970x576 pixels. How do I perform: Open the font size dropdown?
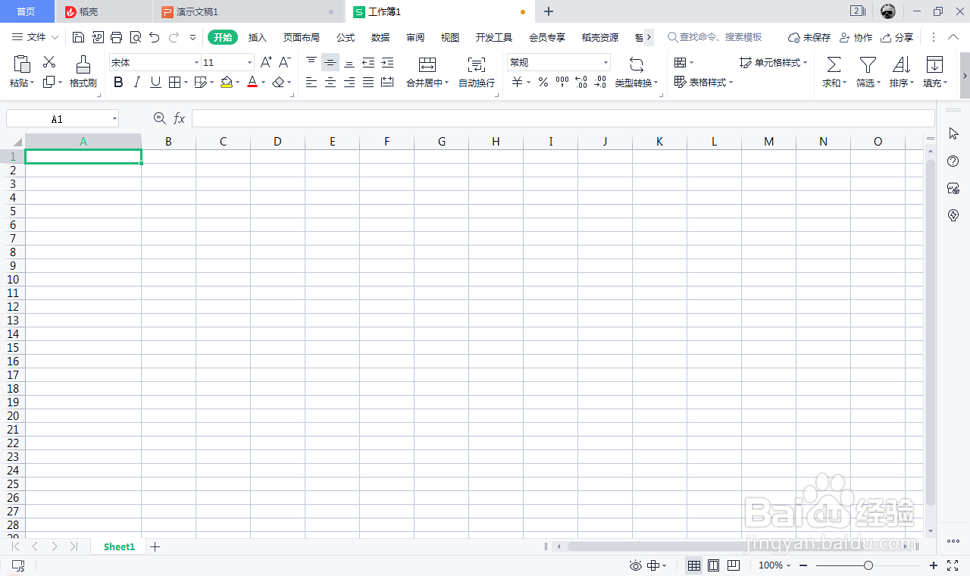(x=248, y=62)
